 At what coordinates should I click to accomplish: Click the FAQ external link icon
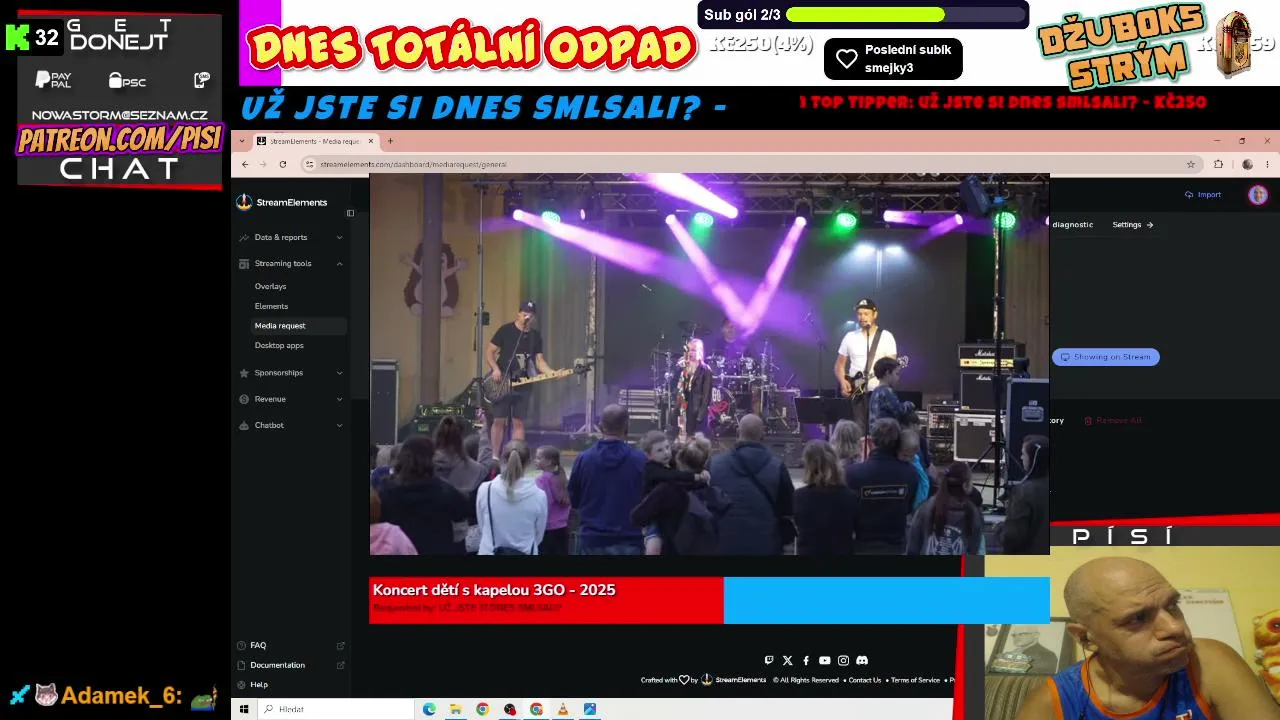341,646
